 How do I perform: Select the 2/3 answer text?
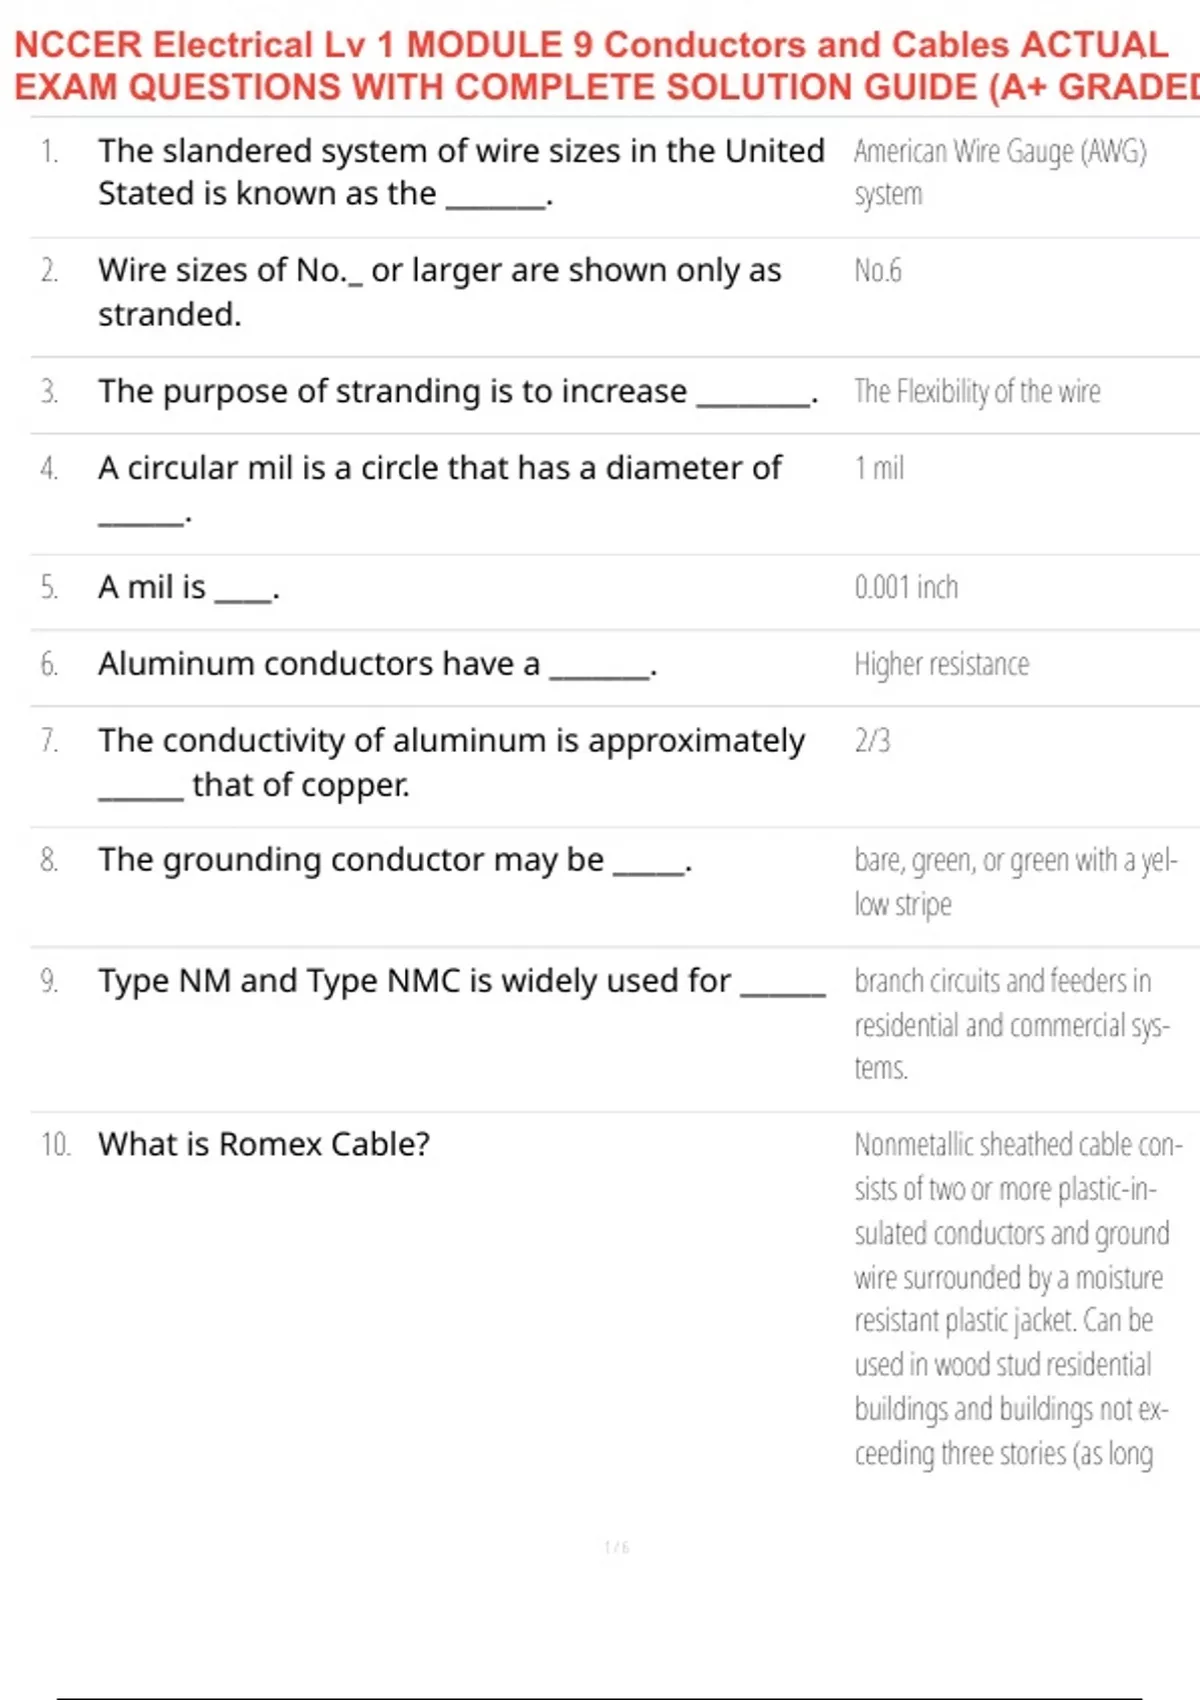872,741
